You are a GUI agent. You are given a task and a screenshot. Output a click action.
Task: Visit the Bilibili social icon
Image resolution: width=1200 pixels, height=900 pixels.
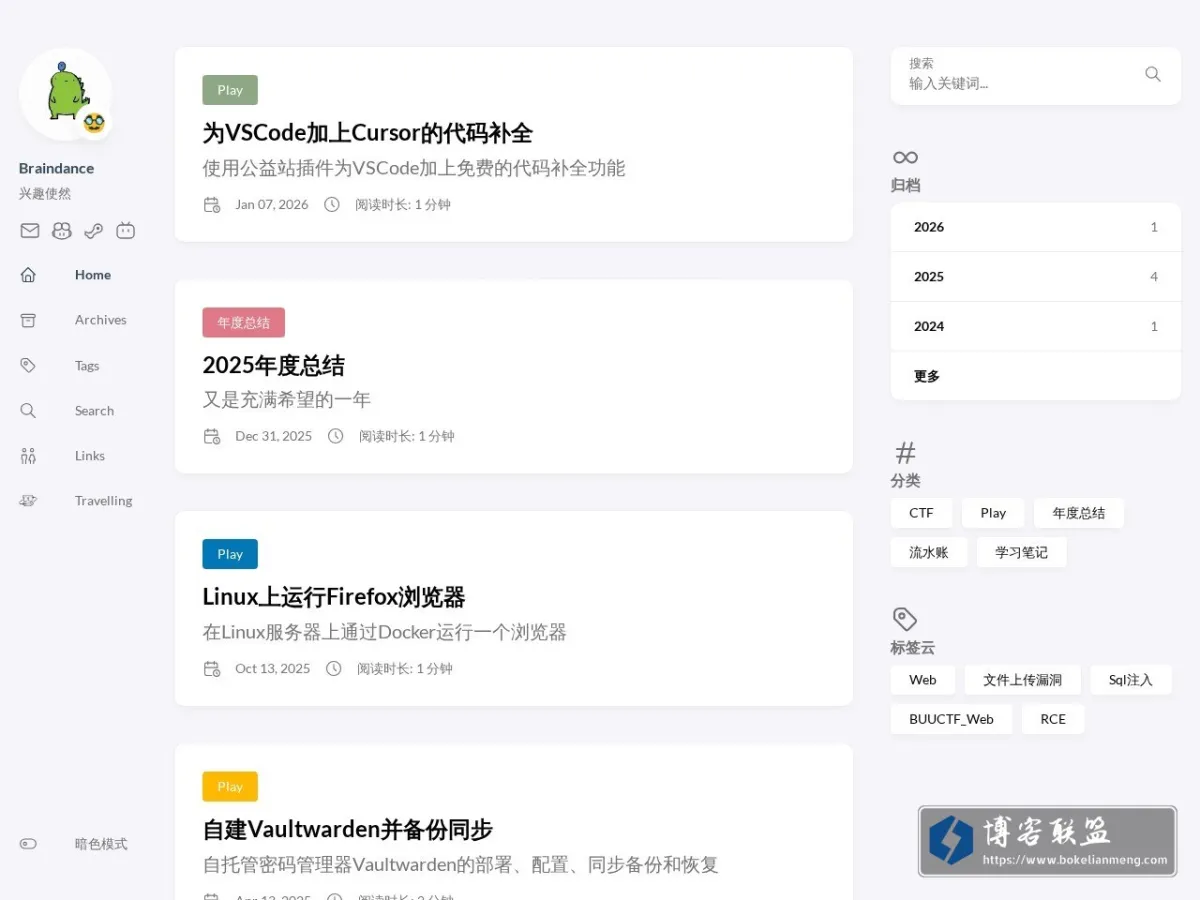(125, 231)
